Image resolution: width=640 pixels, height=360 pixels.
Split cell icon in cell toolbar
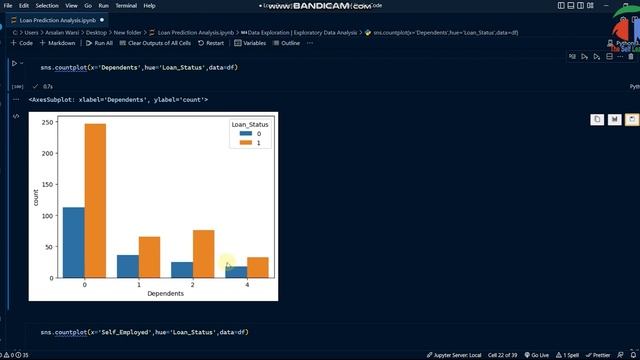pos(609,57)
